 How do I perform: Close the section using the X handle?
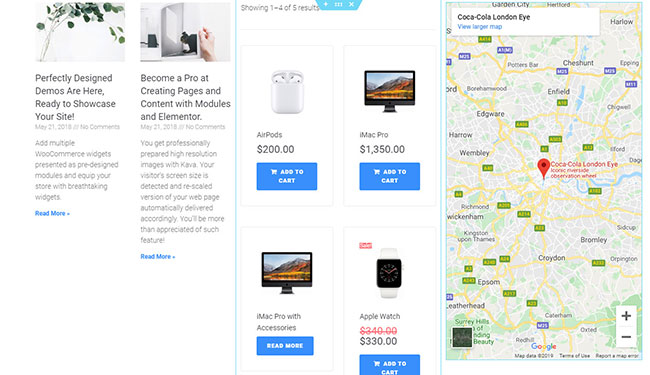point(352,4)
